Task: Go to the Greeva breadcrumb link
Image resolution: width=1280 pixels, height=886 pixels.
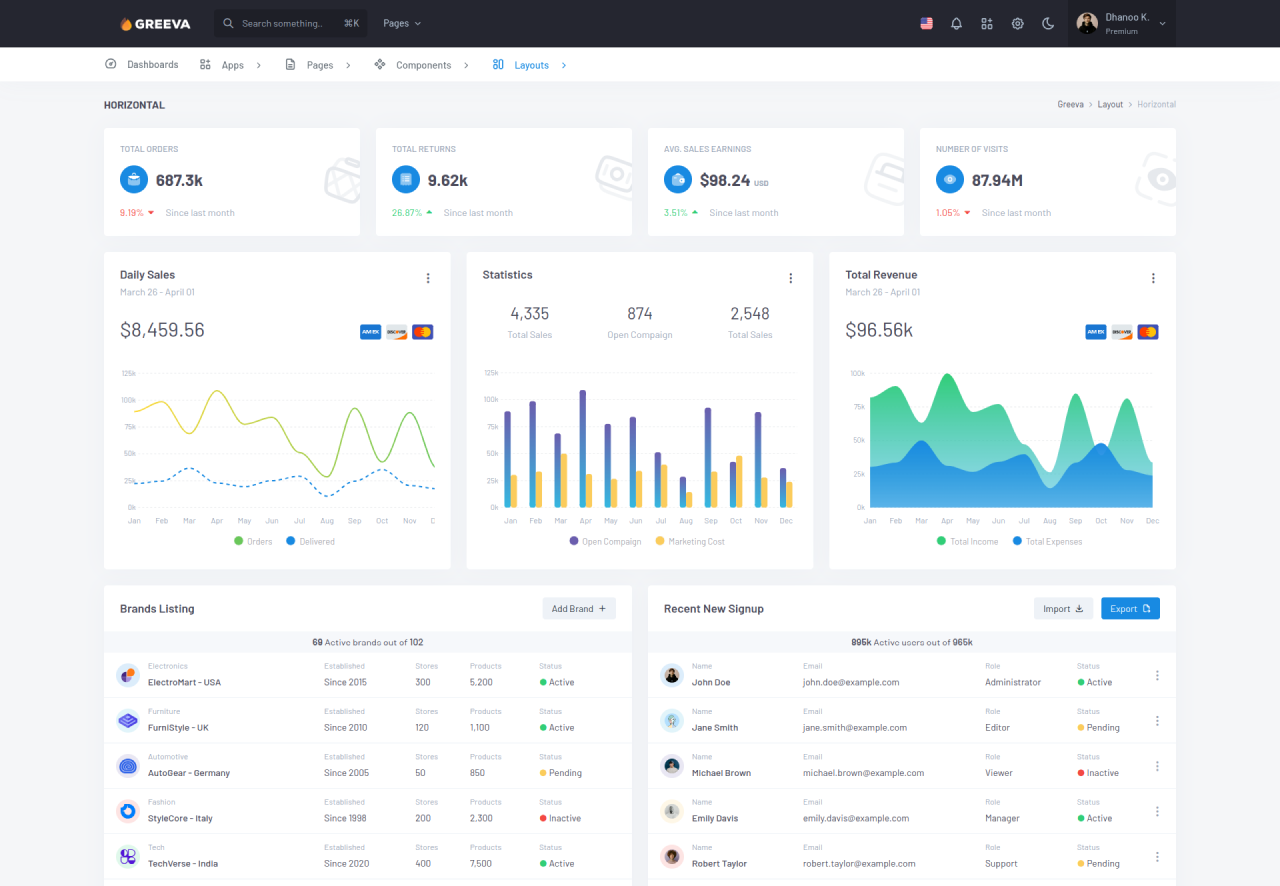Action: click(1070, 104)
